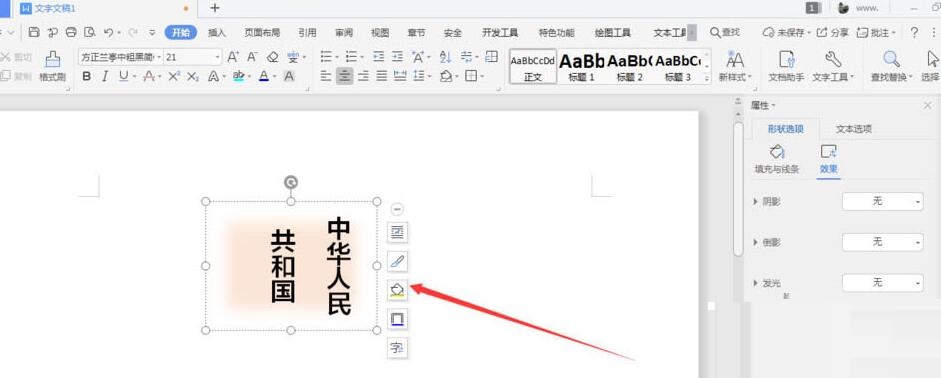Click the numbered list icon

(x=352, y=57)
